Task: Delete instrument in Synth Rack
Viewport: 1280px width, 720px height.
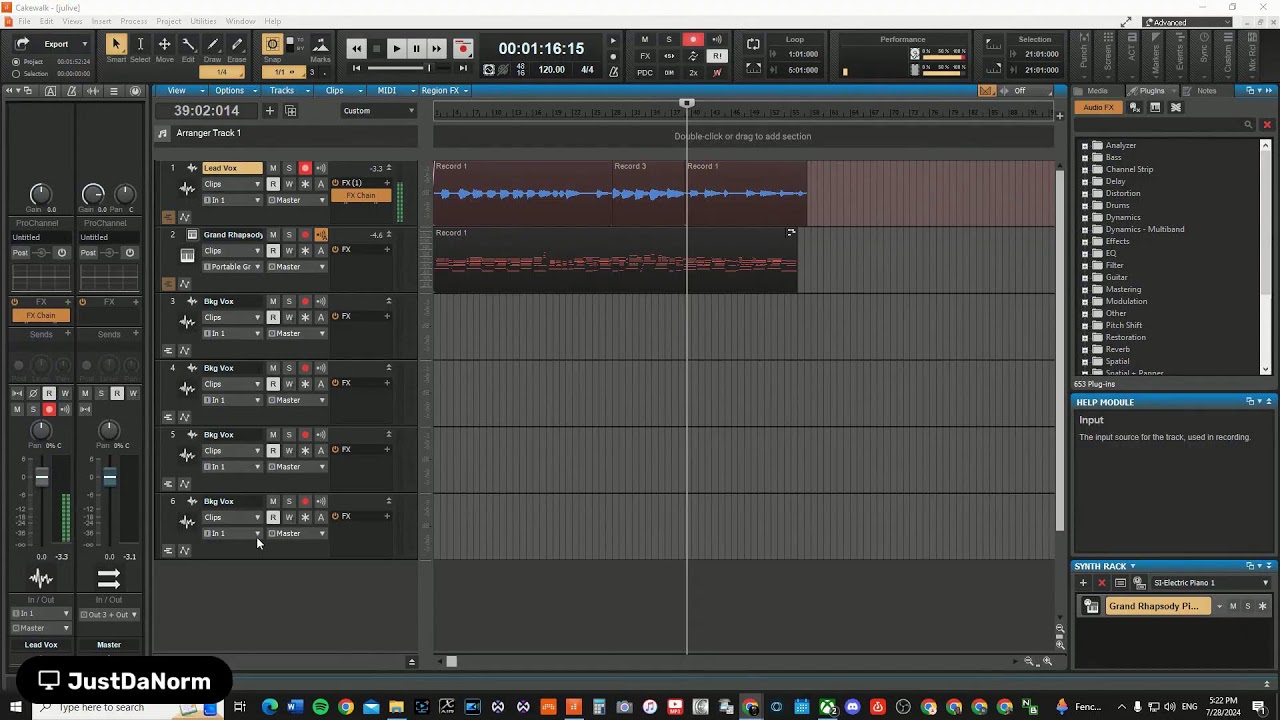Action: coord(1102,583)
